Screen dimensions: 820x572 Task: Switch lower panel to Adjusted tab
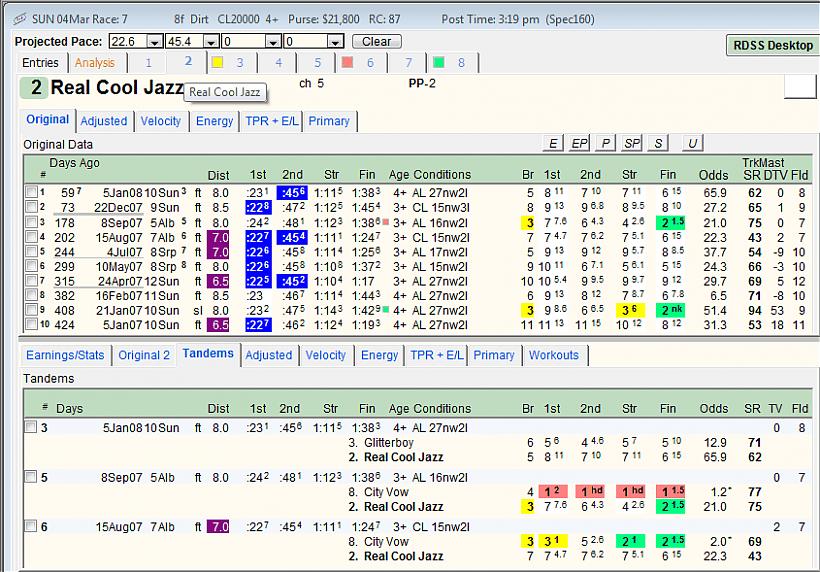pyautogui.click(x=269, y=355)
